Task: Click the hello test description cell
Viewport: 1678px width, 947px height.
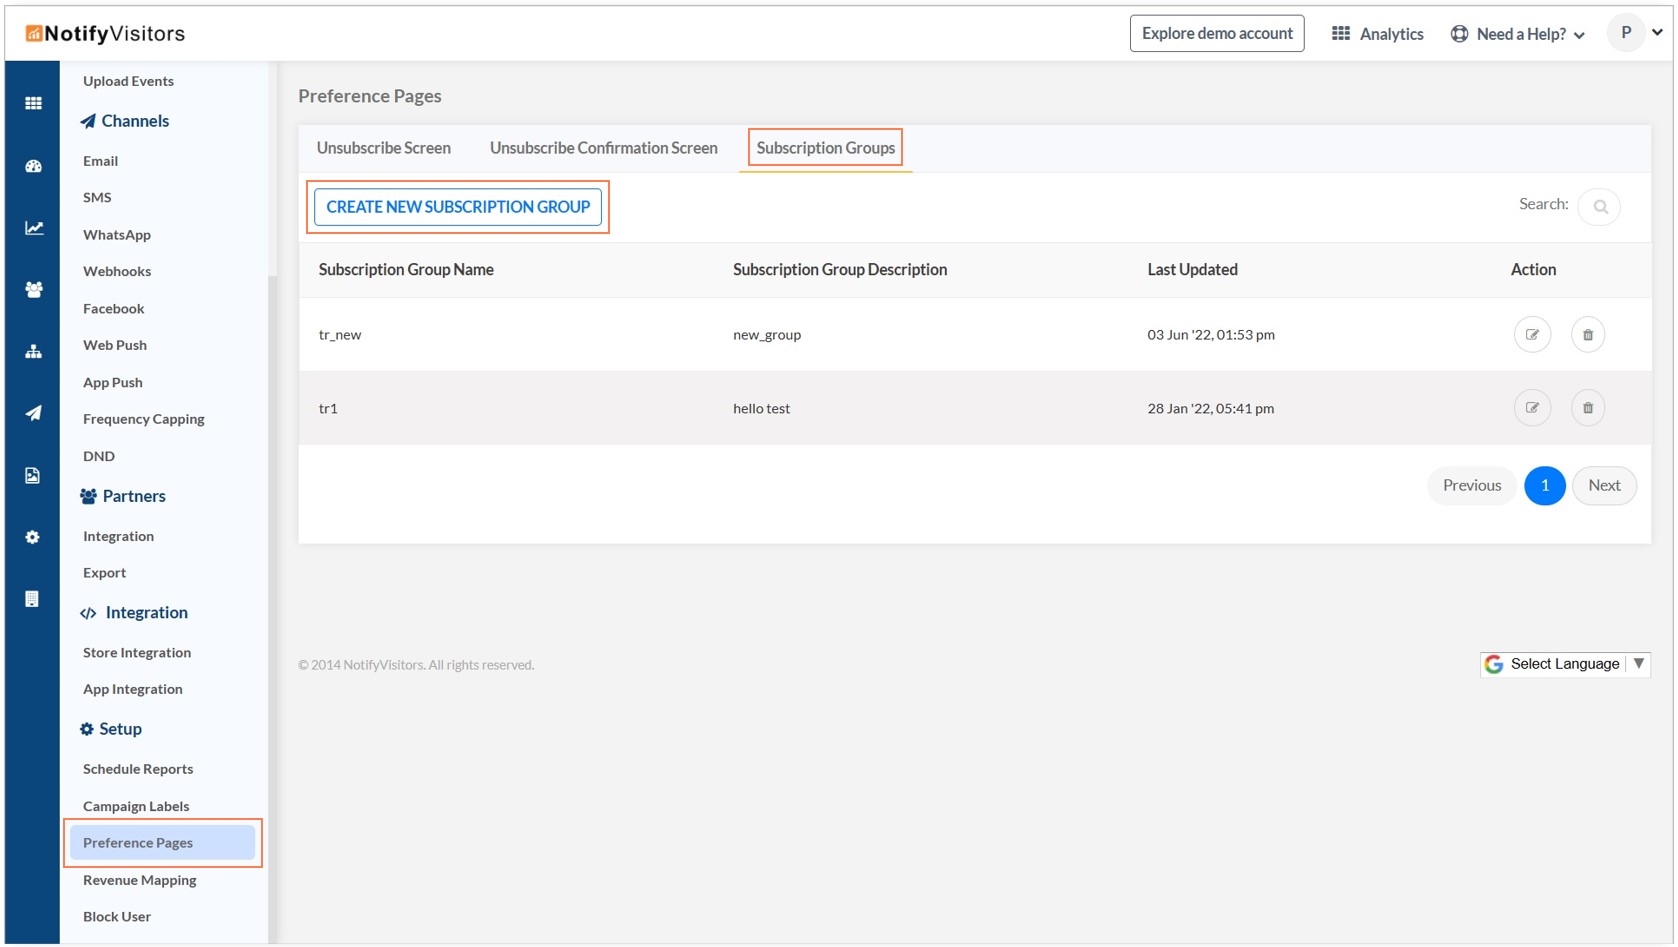Action: [761, 408]
